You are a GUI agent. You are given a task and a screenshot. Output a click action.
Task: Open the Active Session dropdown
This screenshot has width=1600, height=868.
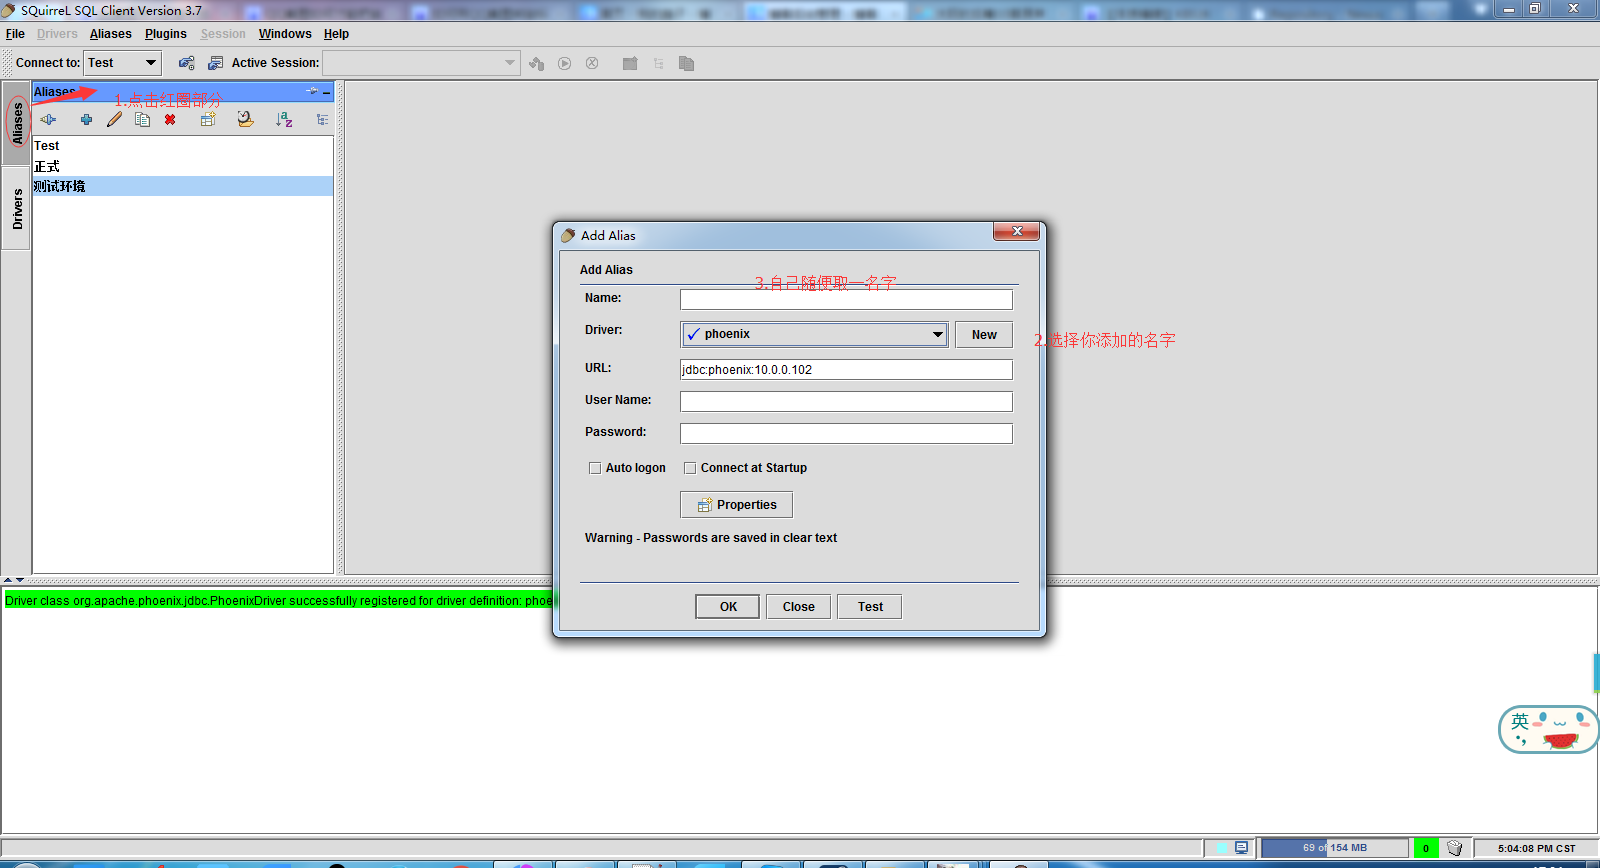tap(421, 63)
